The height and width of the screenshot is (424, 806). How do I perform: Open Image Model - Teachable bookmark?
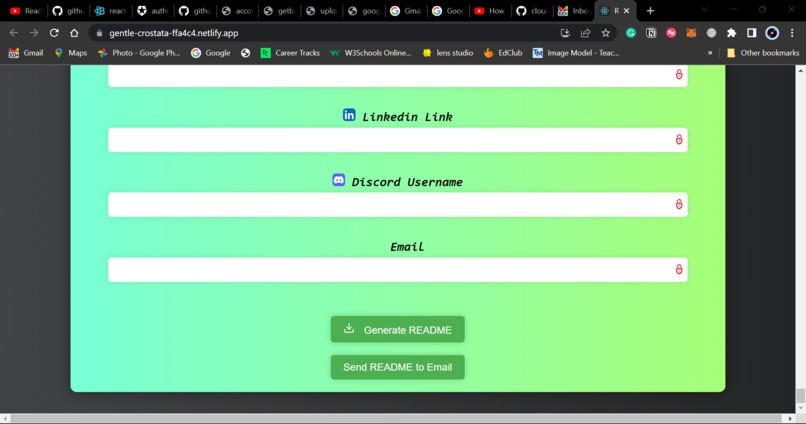tap(576, 53)
